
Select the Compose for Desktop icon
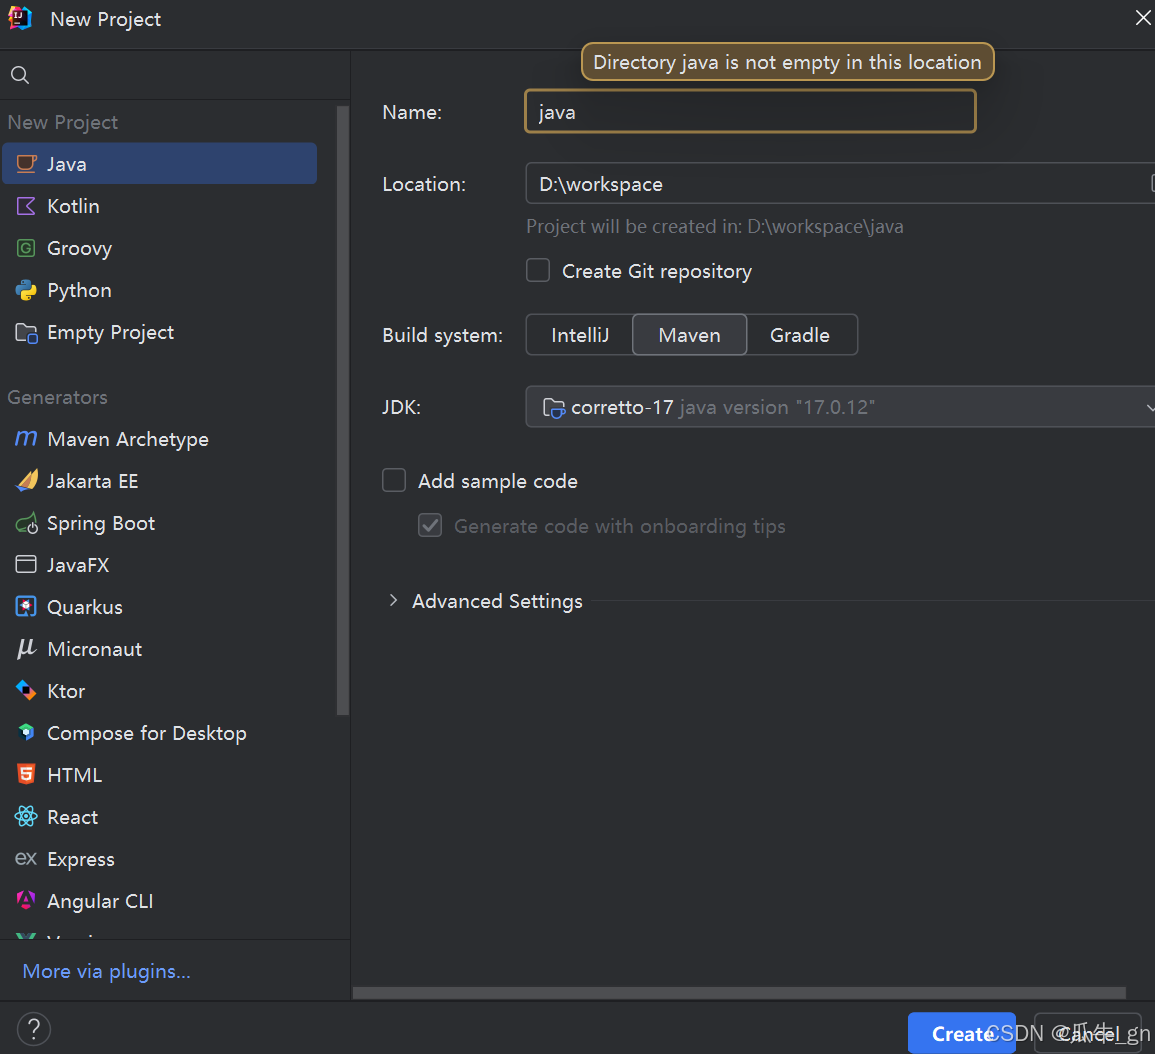click(x=27, y=732)
